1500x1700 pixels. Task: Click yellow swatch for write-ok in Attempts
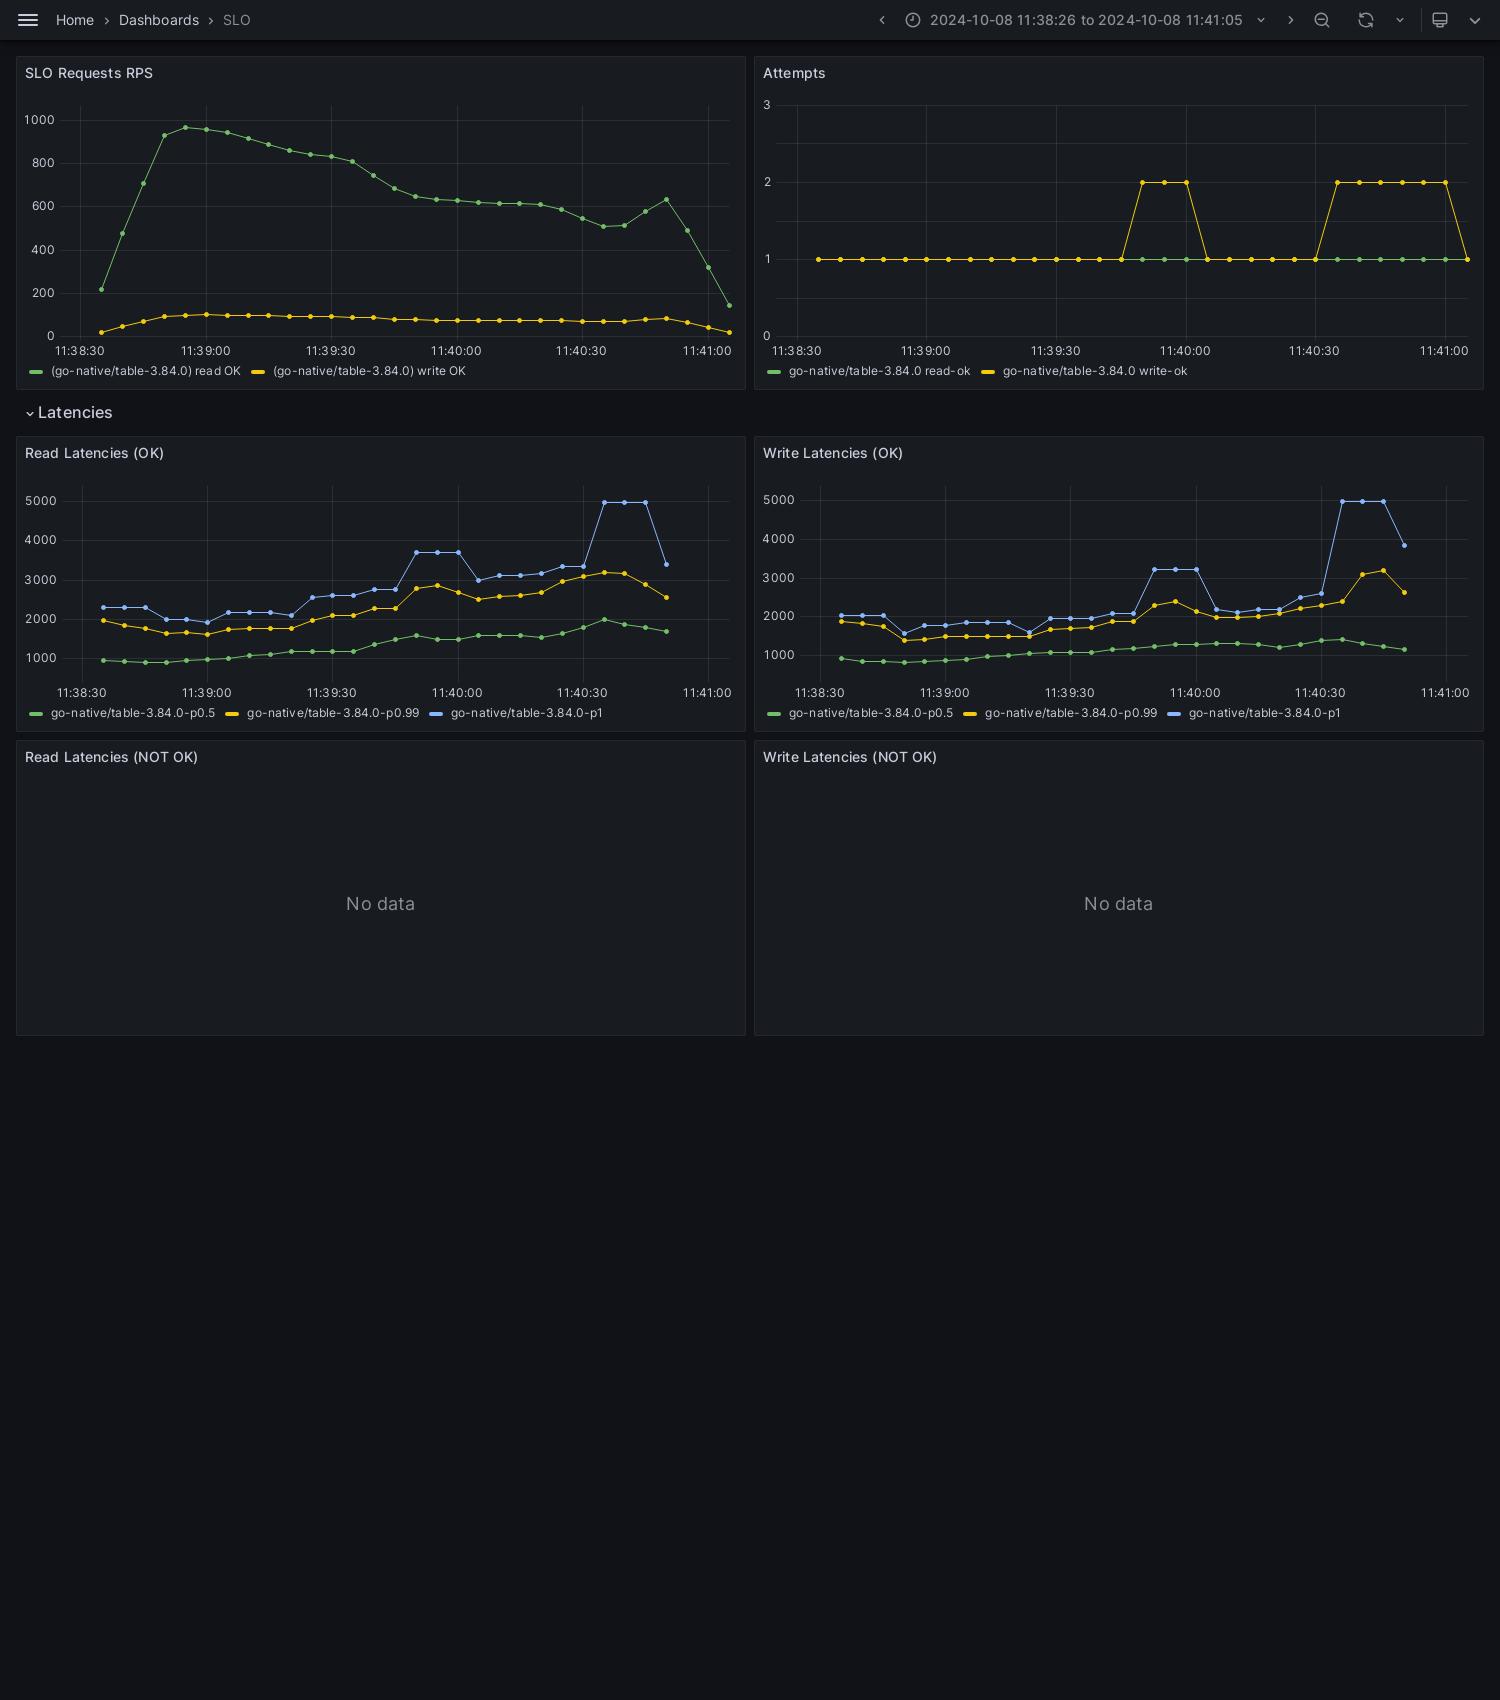pos(988,372)
